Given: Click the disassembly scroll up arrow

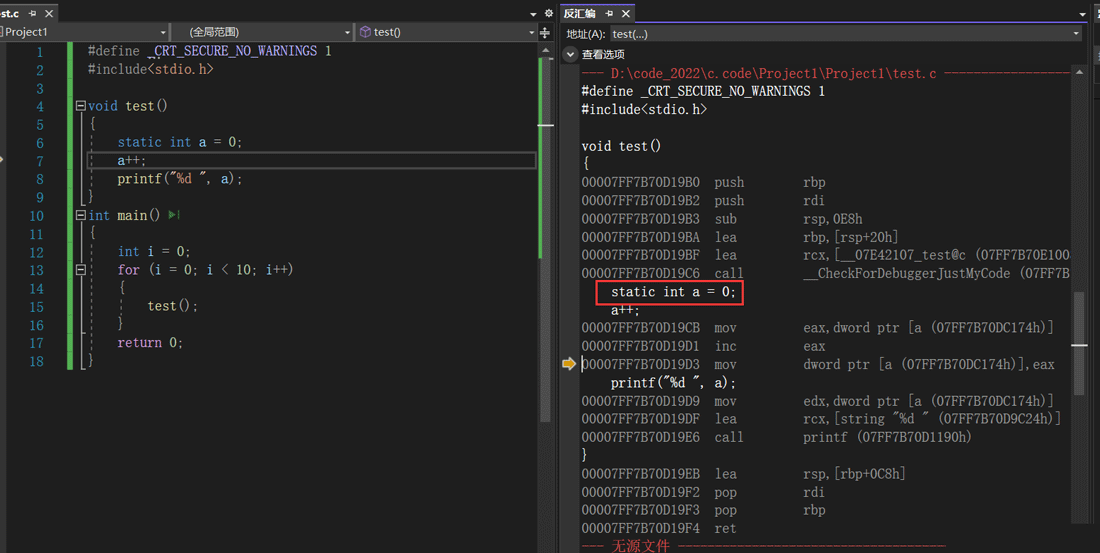Looking at the screenshot, I should 1080,72.
